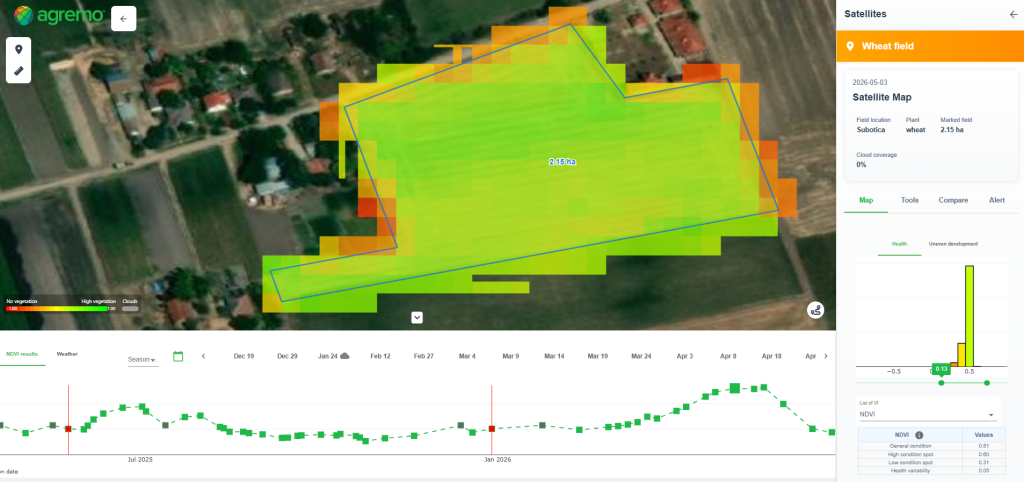1024x482 pixels.
Task: Open the List of VI dropdown
Action: click(x=927, y=415)
